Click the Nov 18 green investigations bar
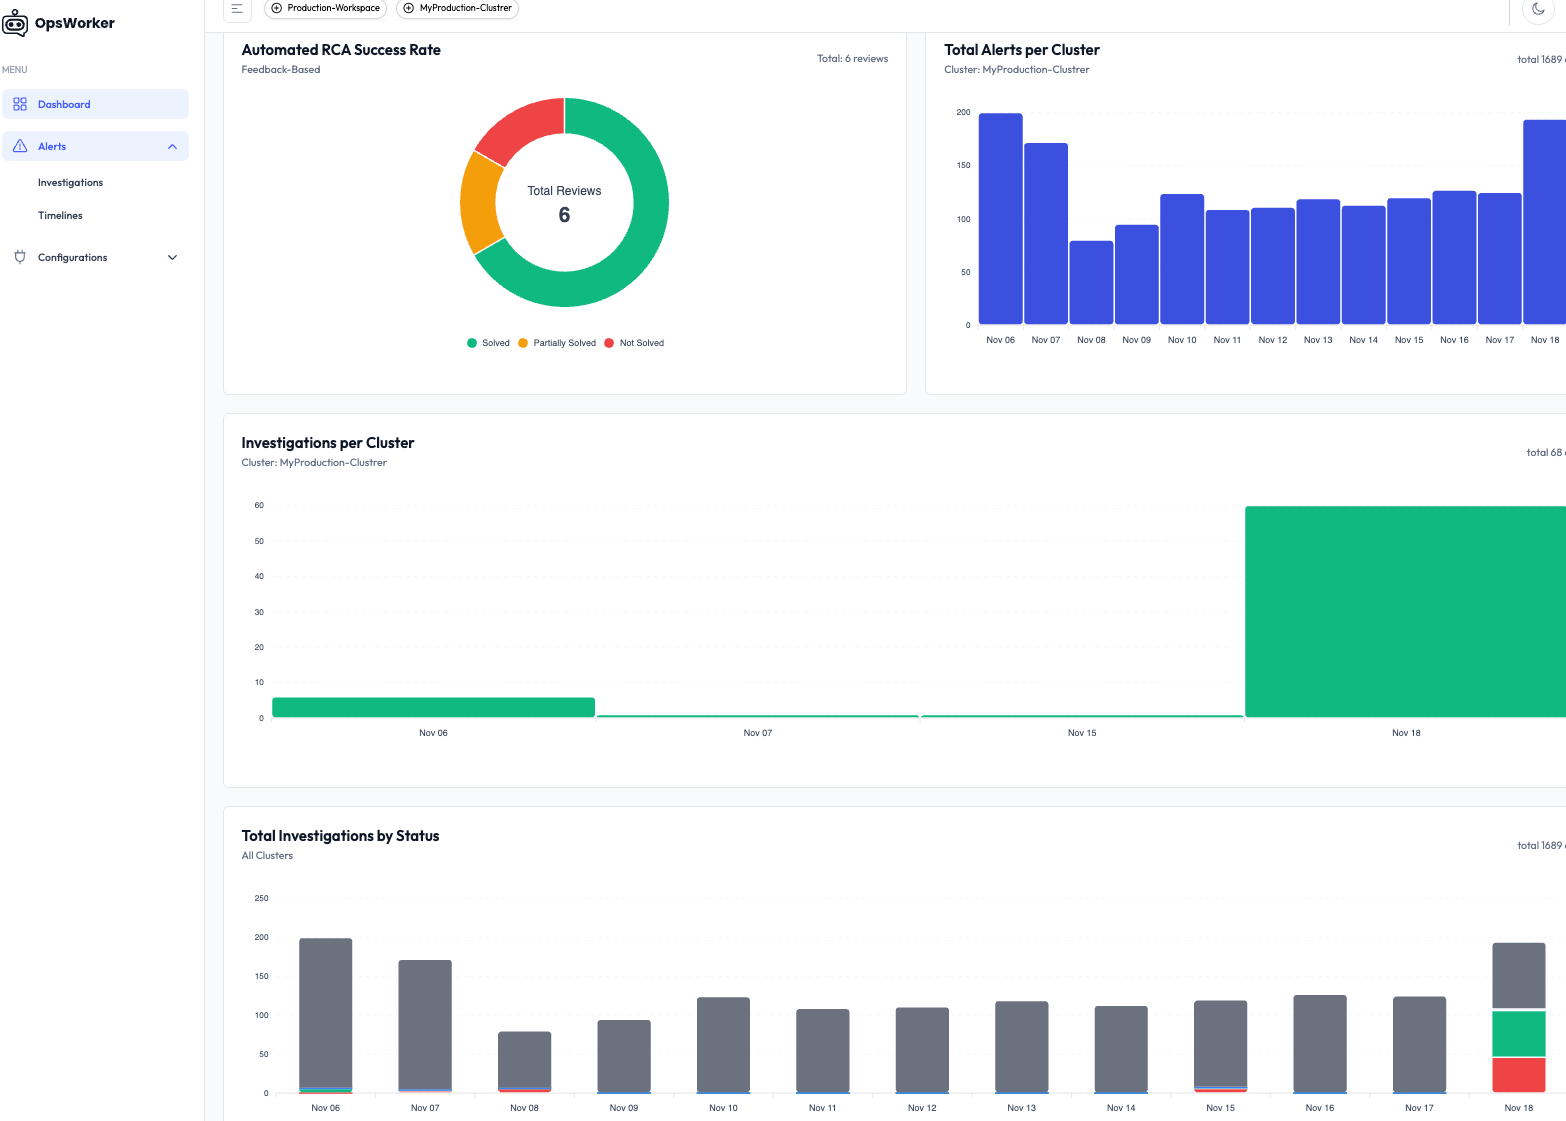This screenshot has width=1566, height=1121. coord(1404,611)
